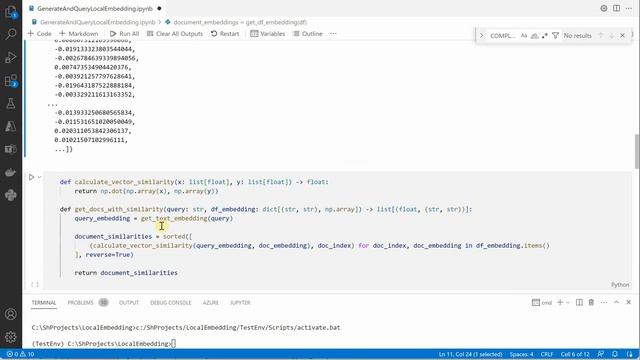
Task: Open the Python view in activity bar
Action: pyautogui.click(x=11, y=195)
